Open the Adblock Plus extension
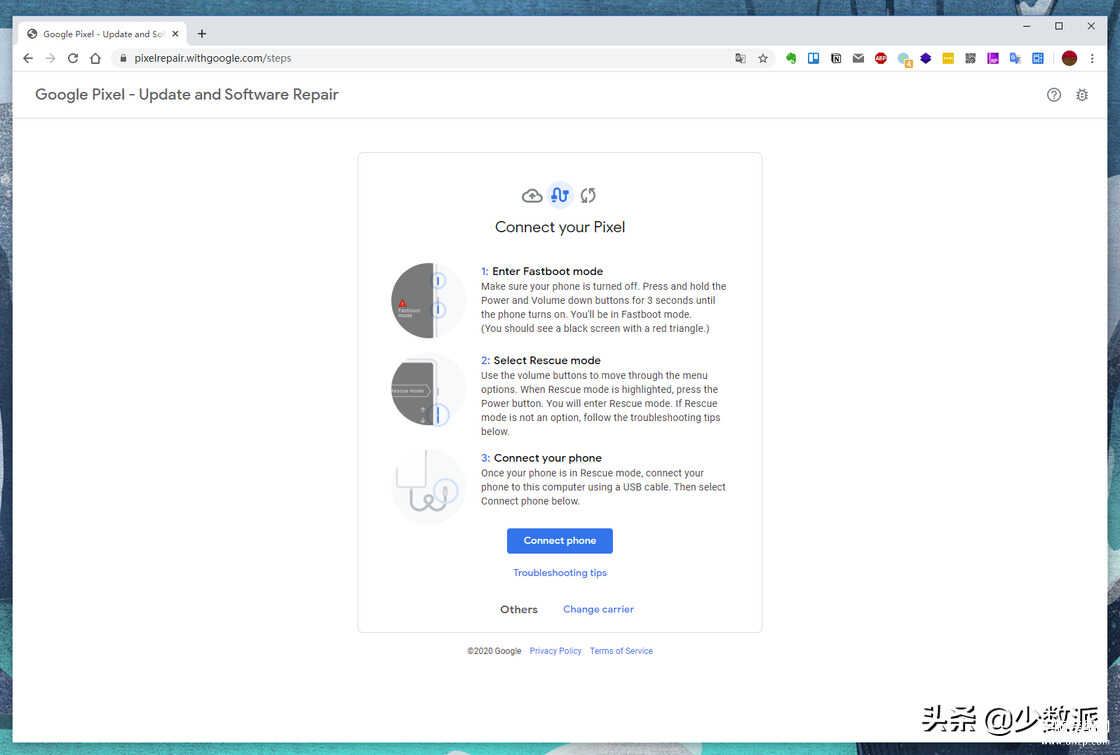1120x755 pixels. (x=881, y=59)
